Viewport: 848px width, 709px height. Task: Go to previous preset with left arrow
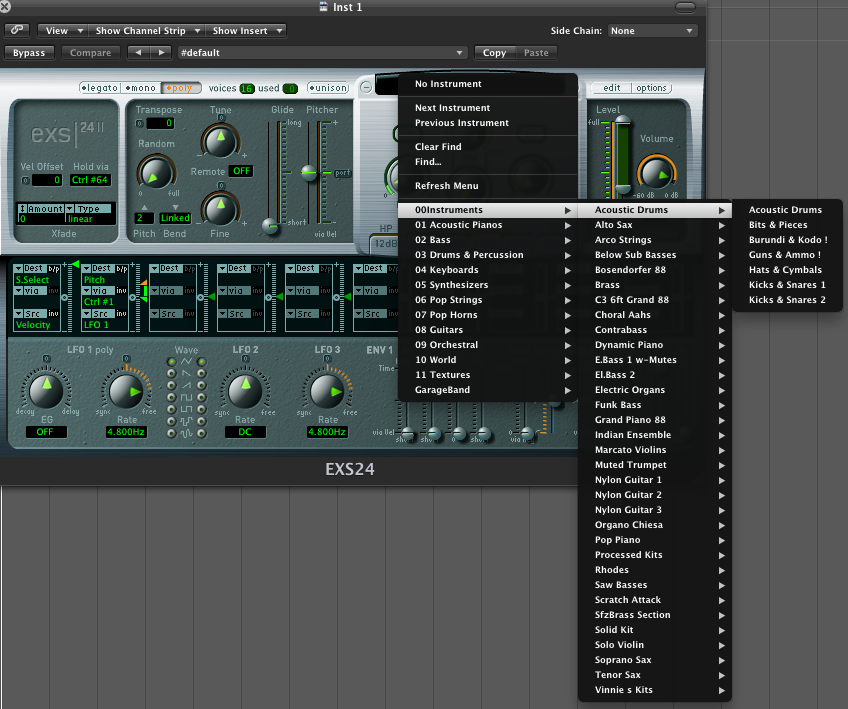(138, 52)
